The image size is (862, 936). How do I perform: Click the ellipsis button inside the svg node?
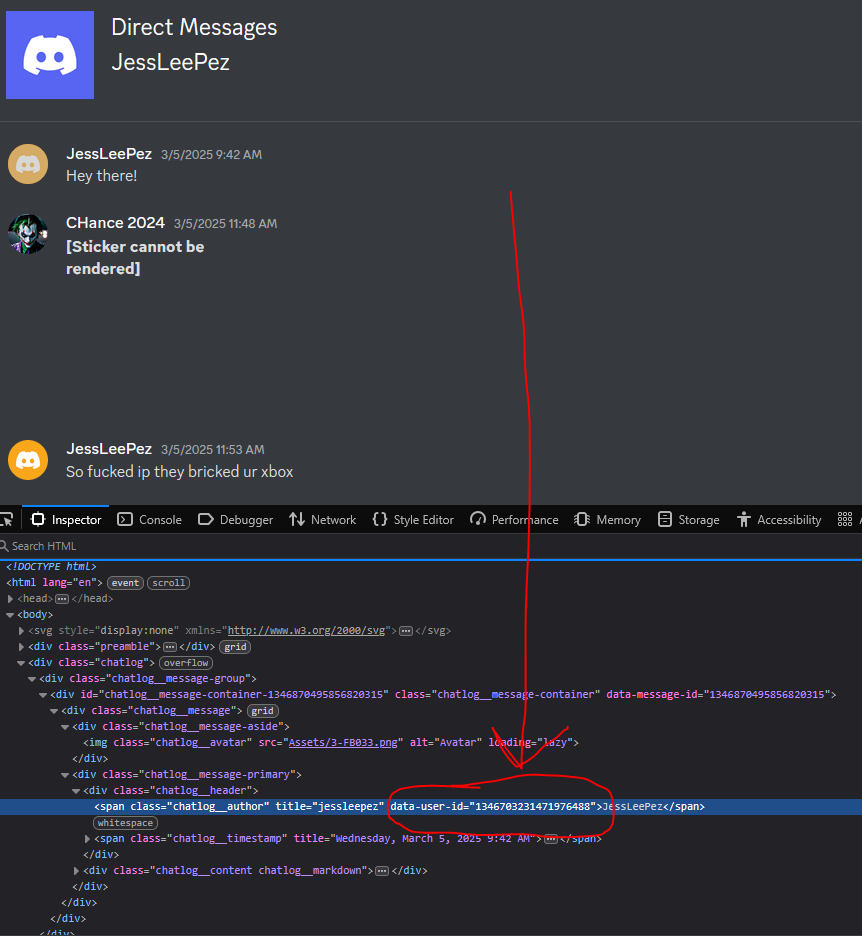[x=406, y=631]
